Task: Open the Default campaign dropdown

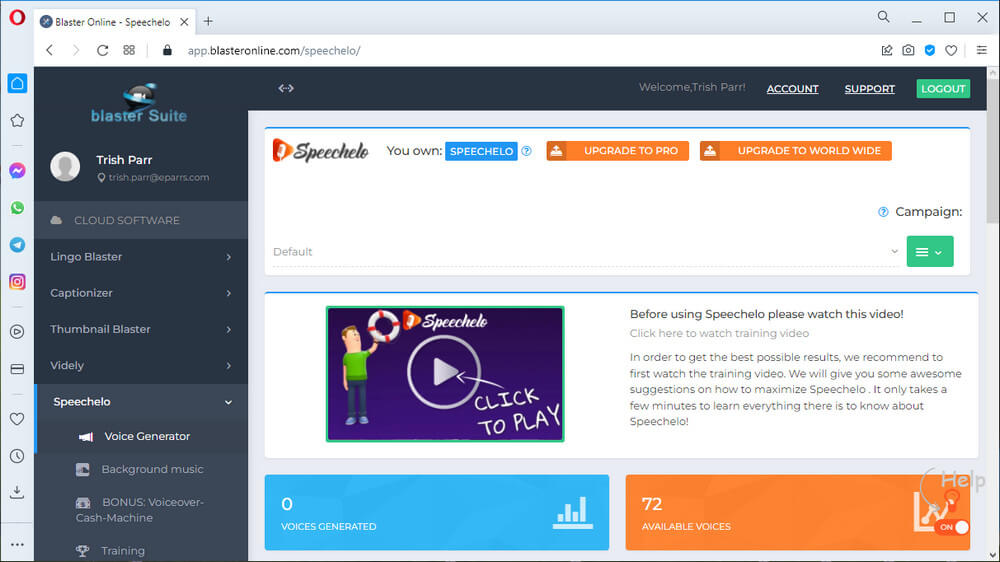Action: [585, 252]
